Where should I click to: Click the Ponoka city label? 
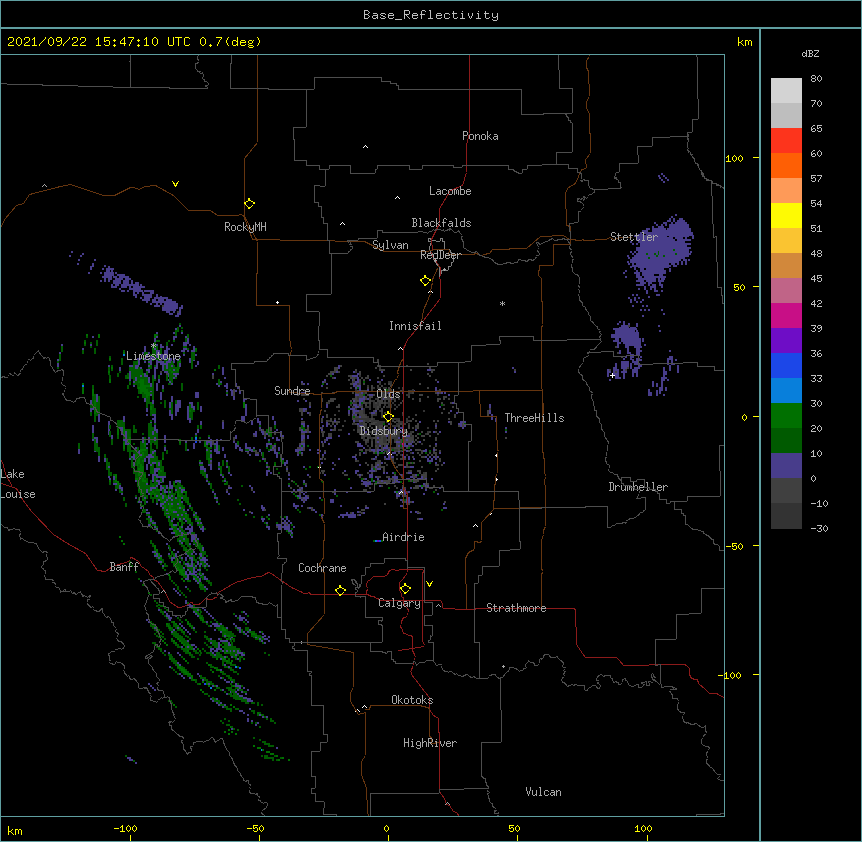480,136
